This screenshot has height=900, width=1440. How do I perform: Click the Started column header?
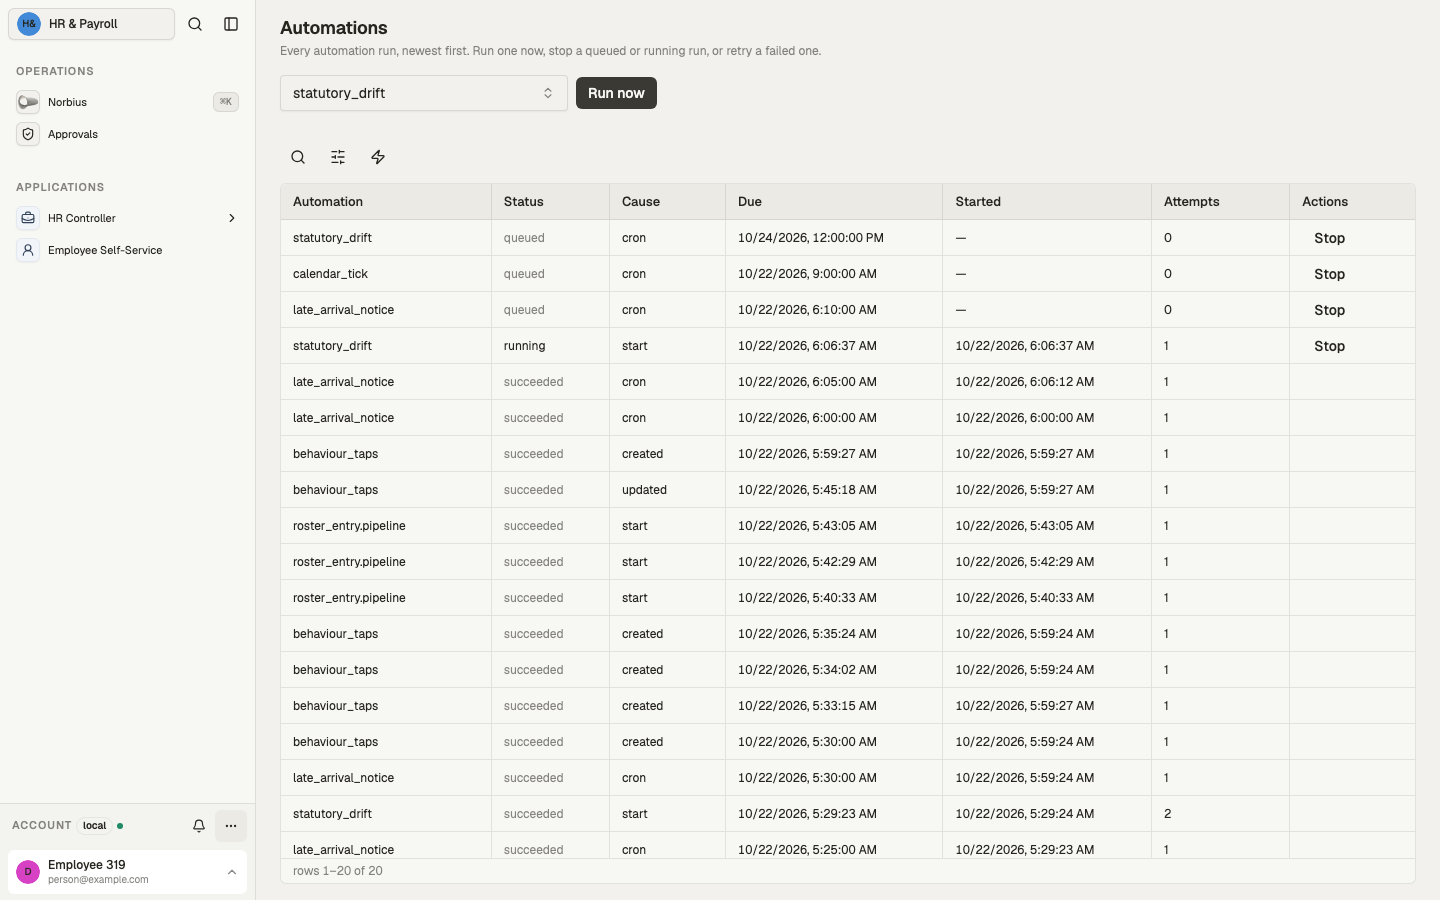click(x=1046, y=202)
